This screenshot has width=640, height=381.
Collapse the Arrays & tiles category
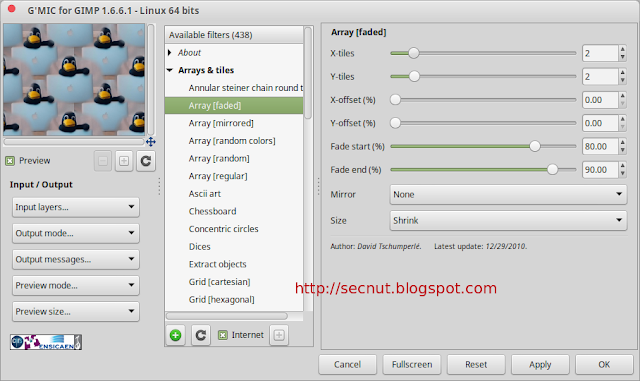point(170,70)
